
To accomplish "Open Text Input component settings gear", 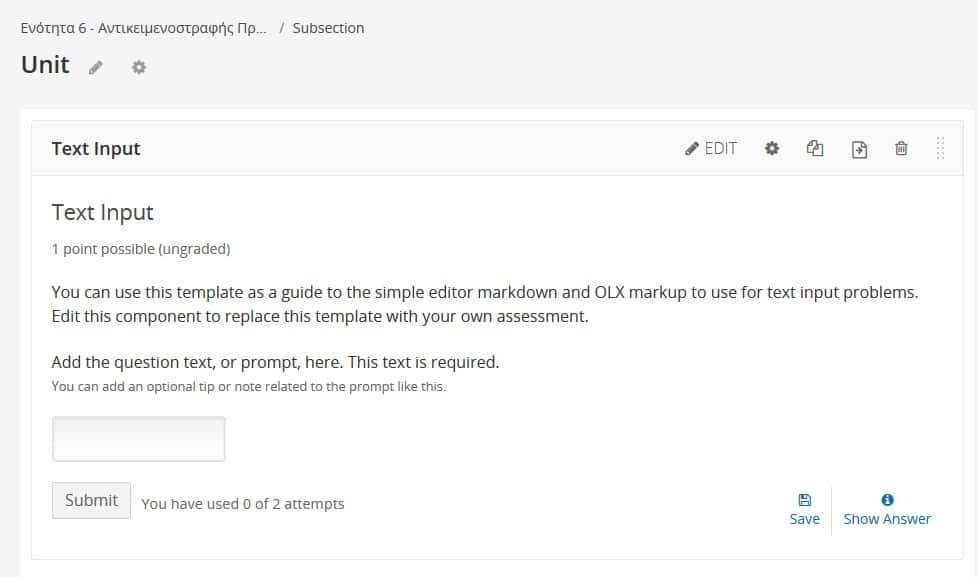I will pyautogui.click(x=772, y=148).
